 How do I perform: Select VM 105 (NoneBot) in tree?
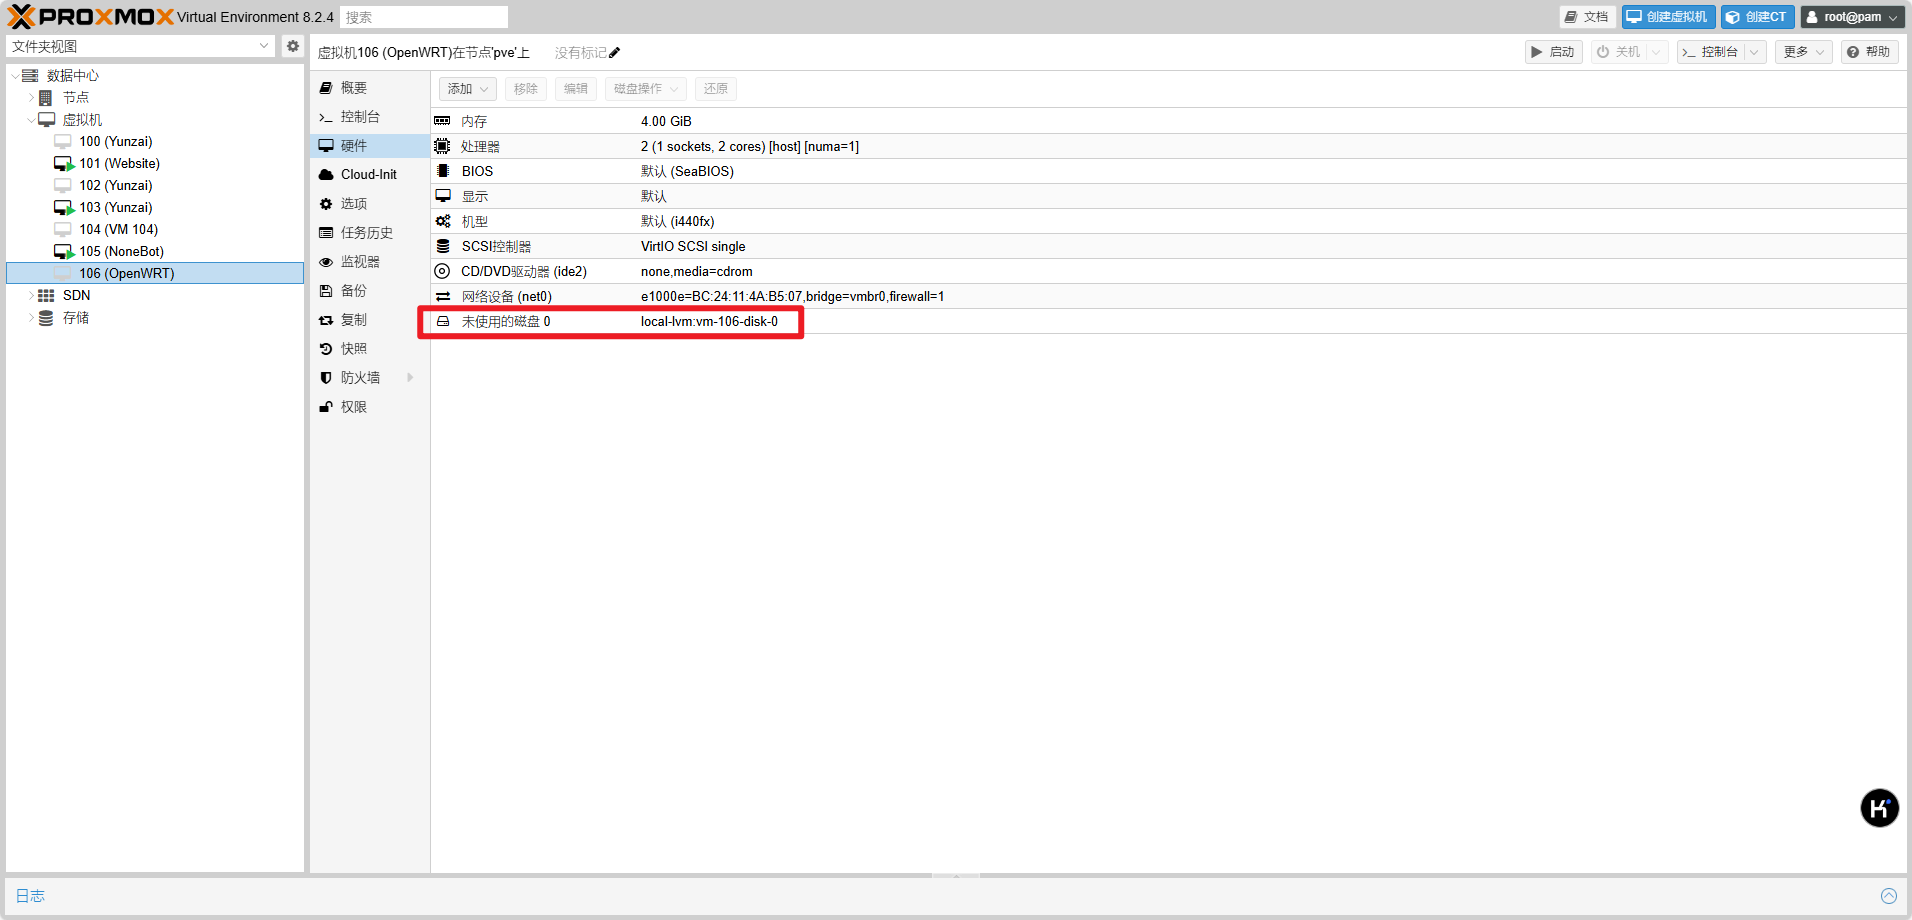click(121, 252)
